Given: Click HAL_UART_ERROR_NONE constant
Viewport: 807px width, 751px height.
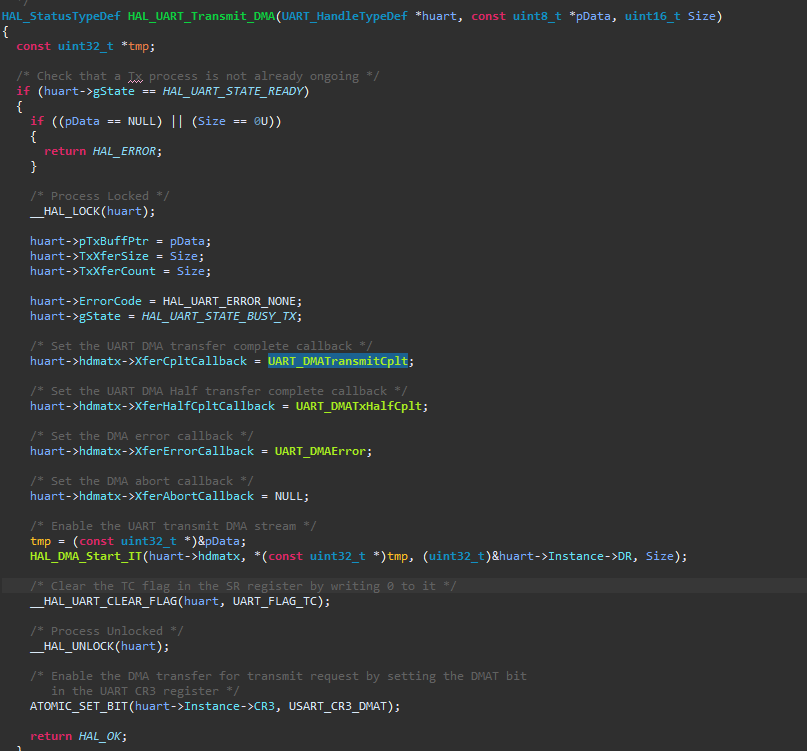Looking at the screenshot, I should tap(229, 301).
